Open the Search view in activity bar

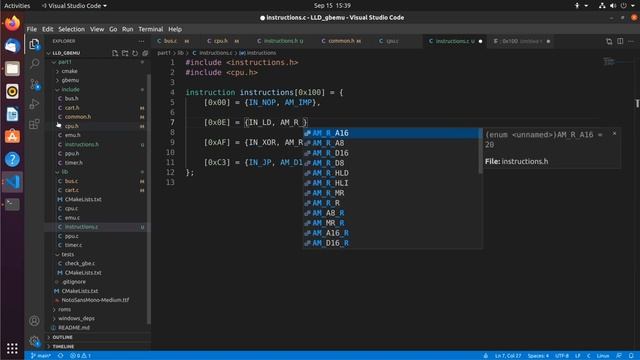click(35, 64)
